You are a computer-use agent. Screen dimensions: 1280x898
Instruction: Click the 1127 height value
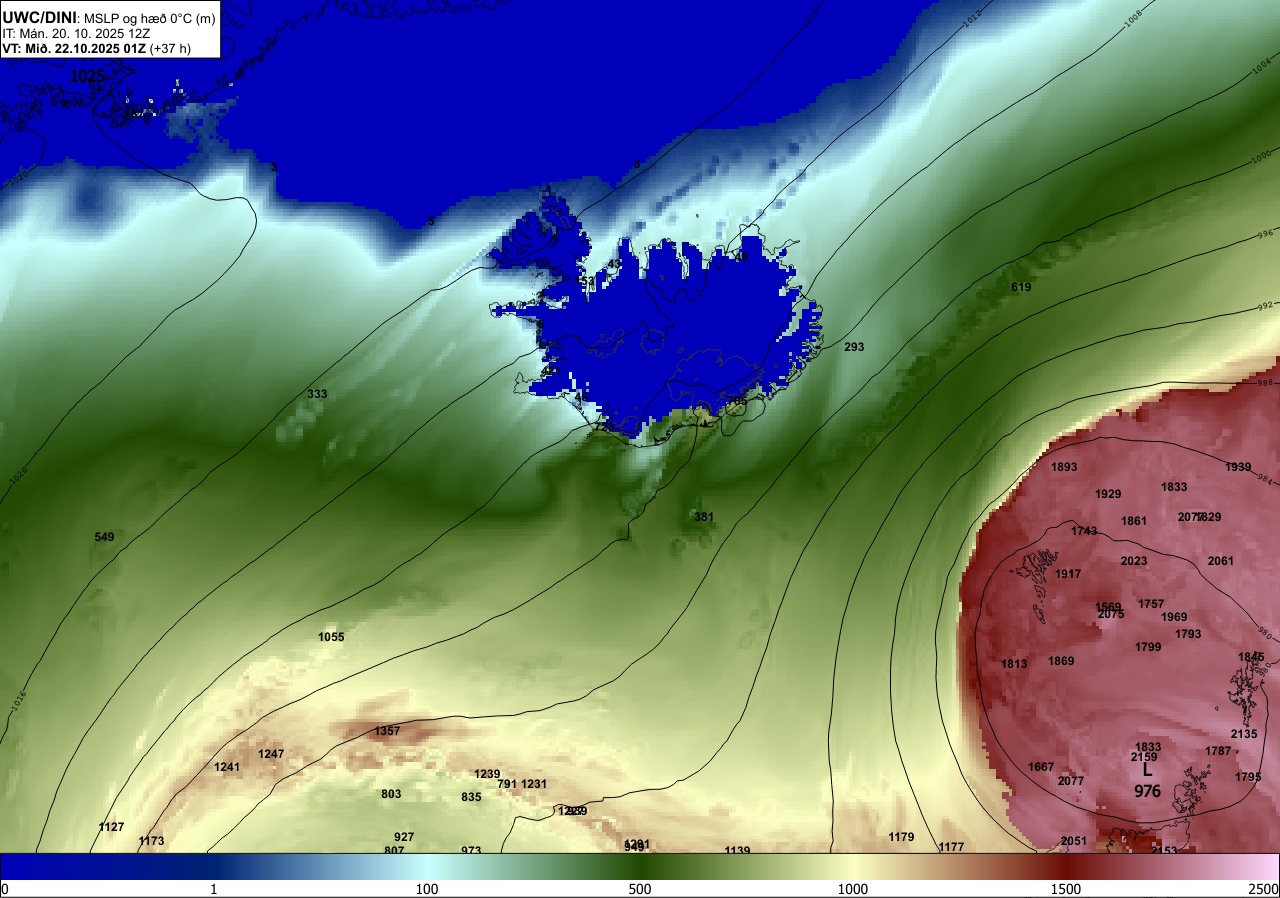(111, 827)
